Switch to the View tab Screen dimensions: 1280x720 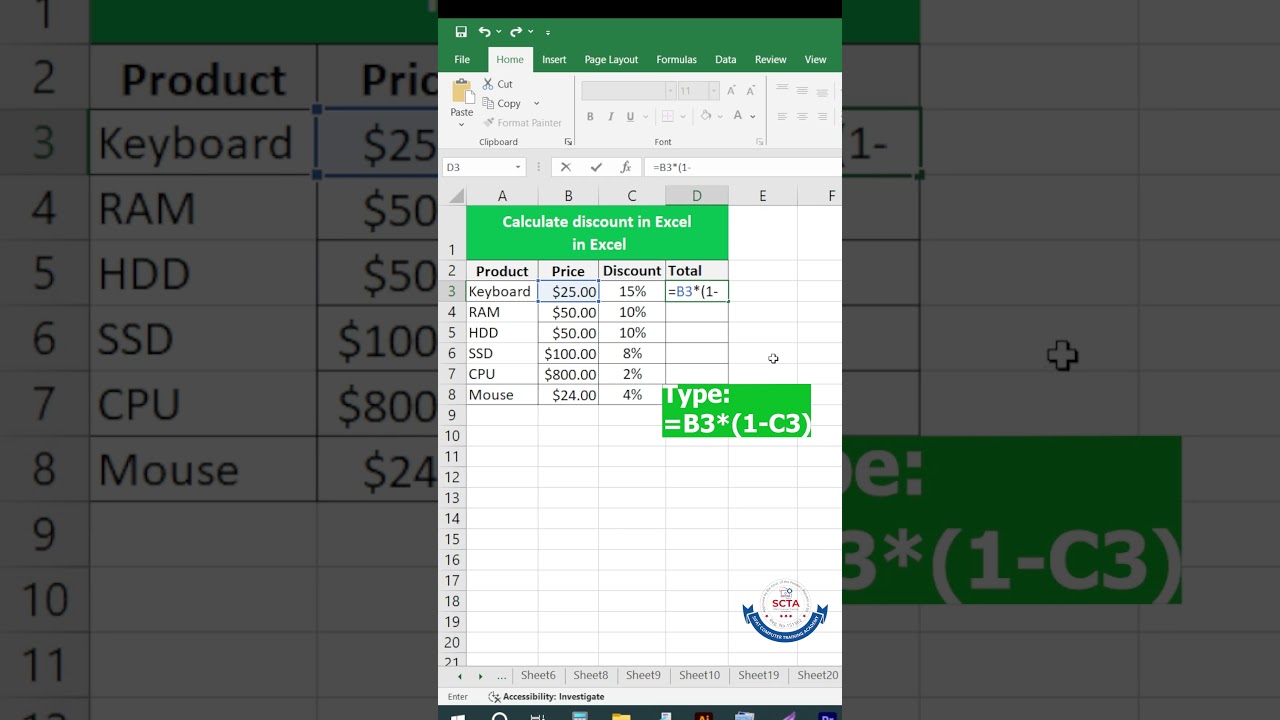tap(816, 59)
